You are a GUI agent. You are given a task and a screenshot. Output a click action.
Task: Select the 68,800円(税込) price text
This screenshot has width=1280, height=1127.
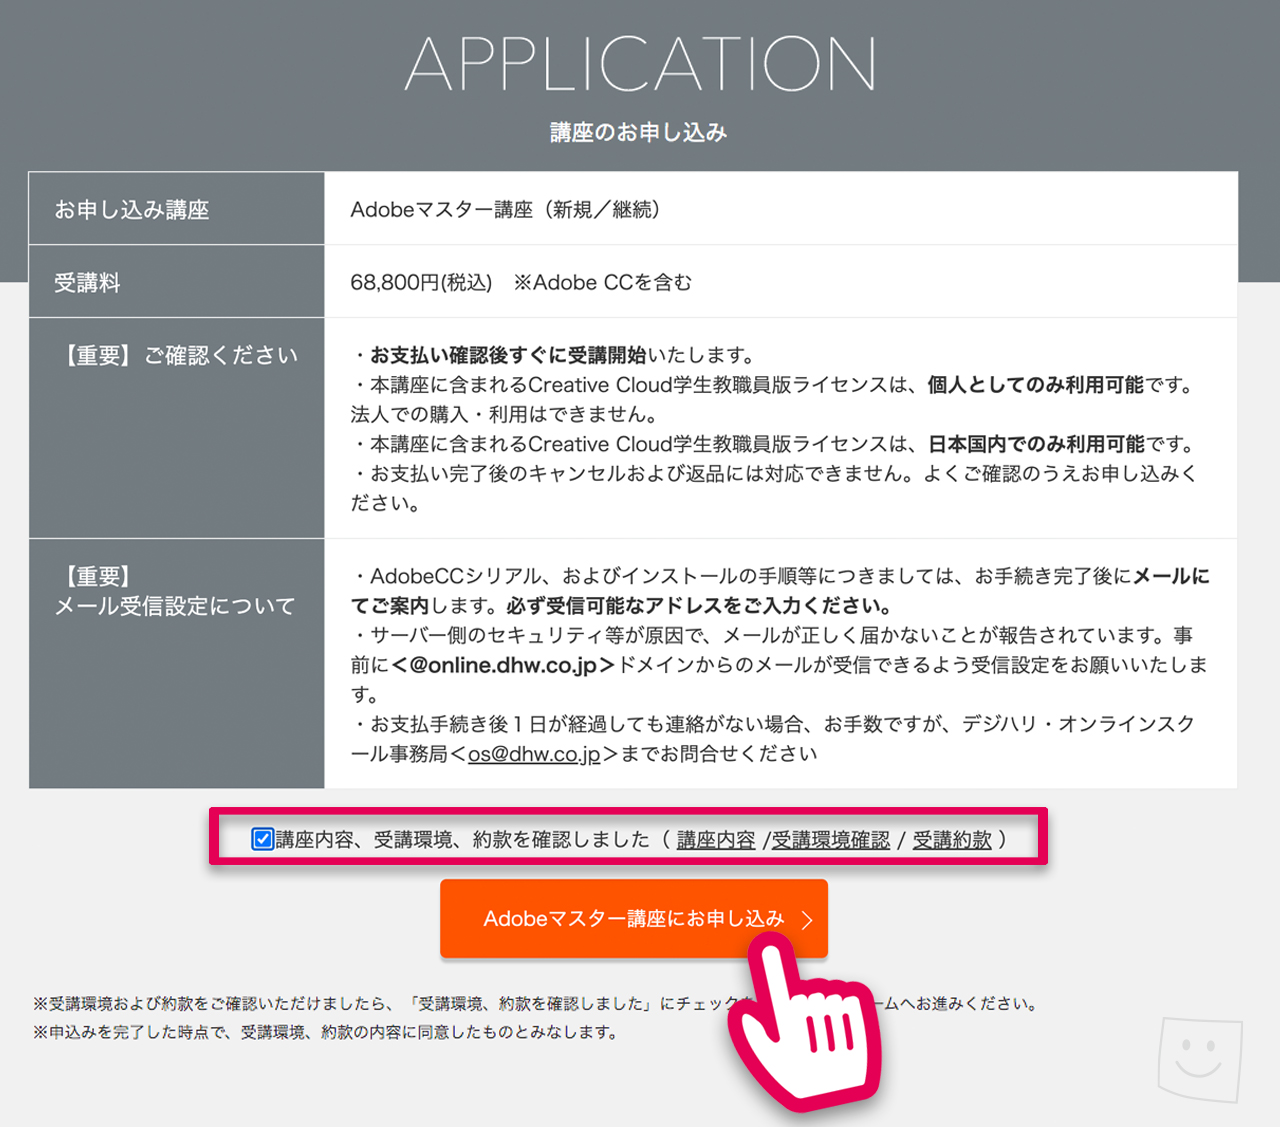[x=421, y=283]
